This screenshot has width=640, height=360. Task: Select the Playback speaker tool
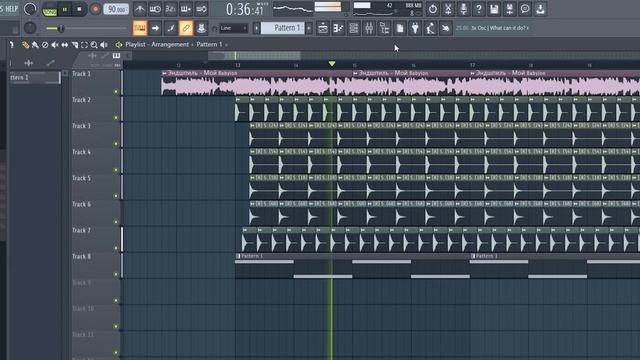tap(104, 44)
